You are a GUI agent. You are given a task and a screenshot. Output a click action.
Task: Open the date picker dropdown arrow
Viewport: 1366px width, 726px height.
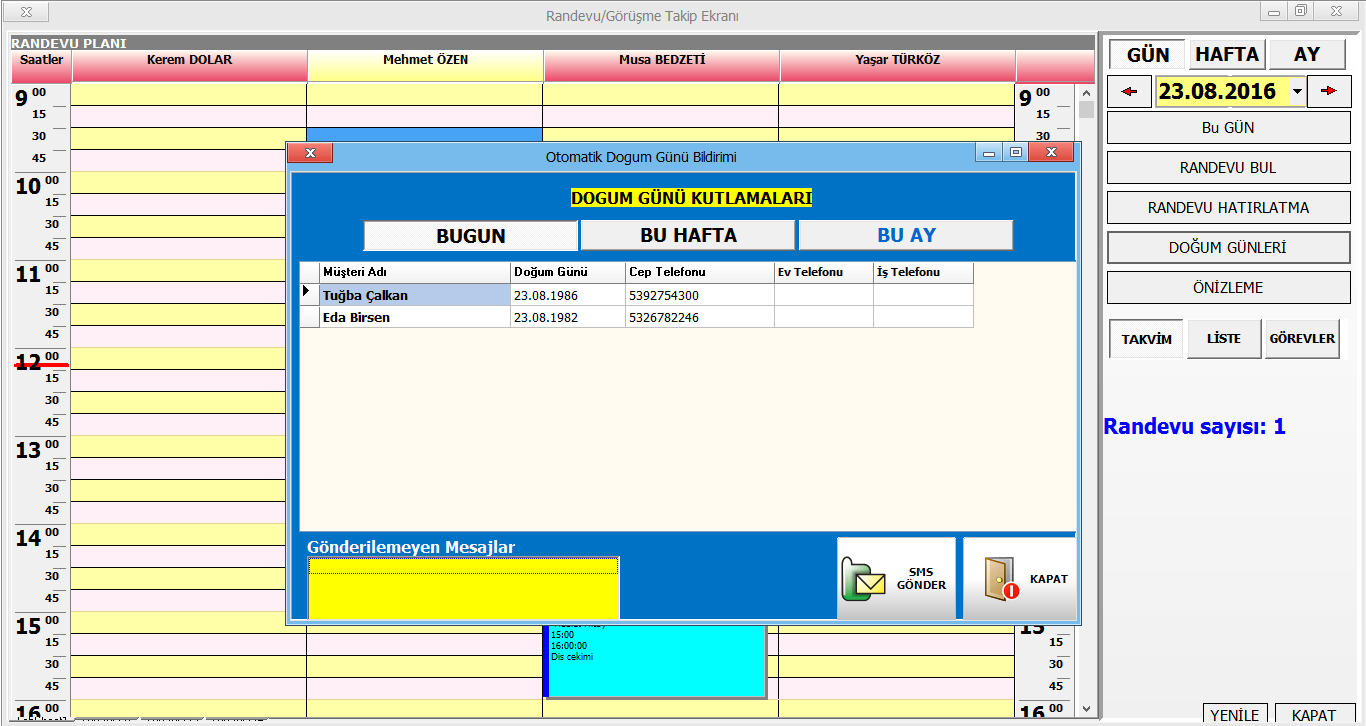coord(1297,91)
